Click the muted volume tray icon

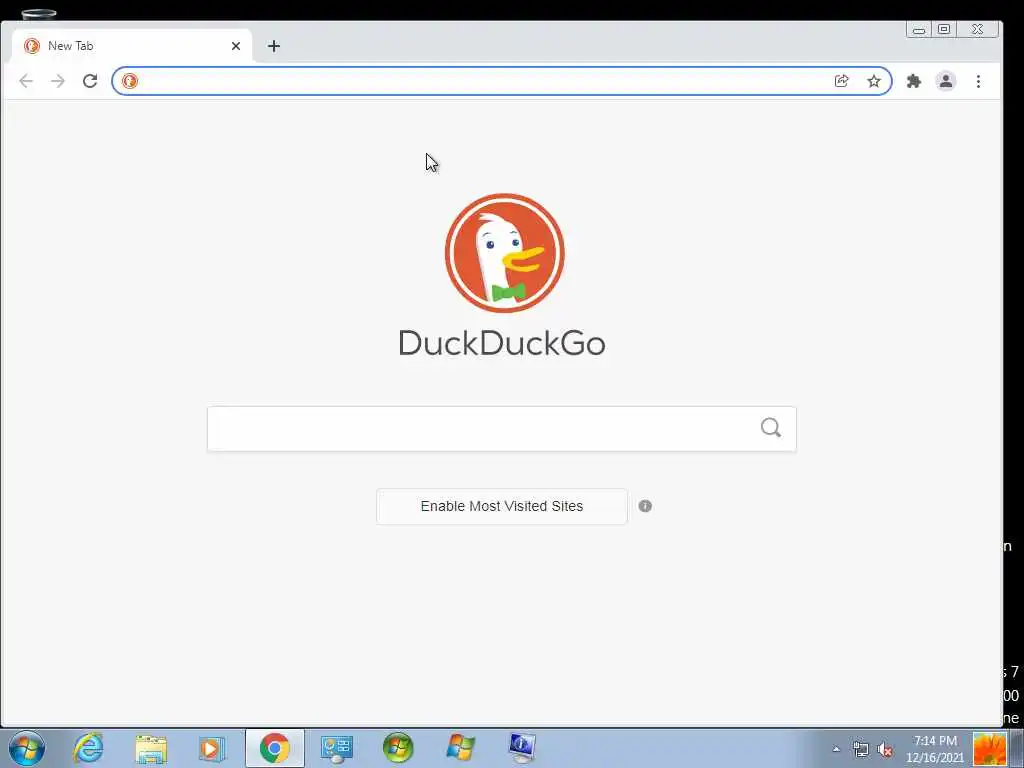click(x=886, y=750)
